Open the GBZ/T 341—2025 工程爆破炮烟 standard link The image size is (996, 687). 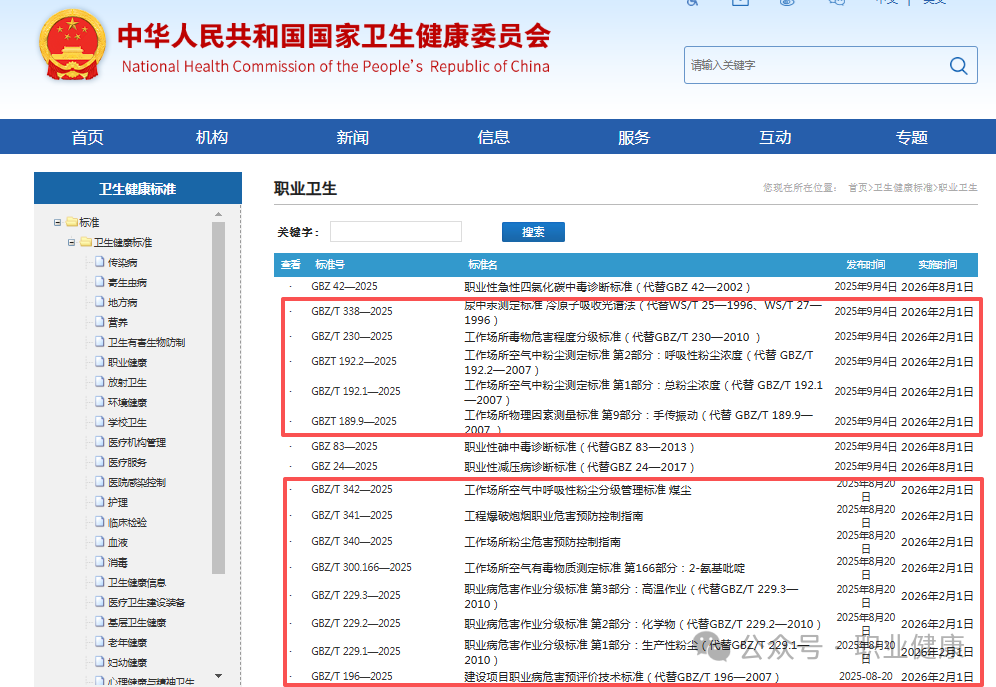[553, 516]
